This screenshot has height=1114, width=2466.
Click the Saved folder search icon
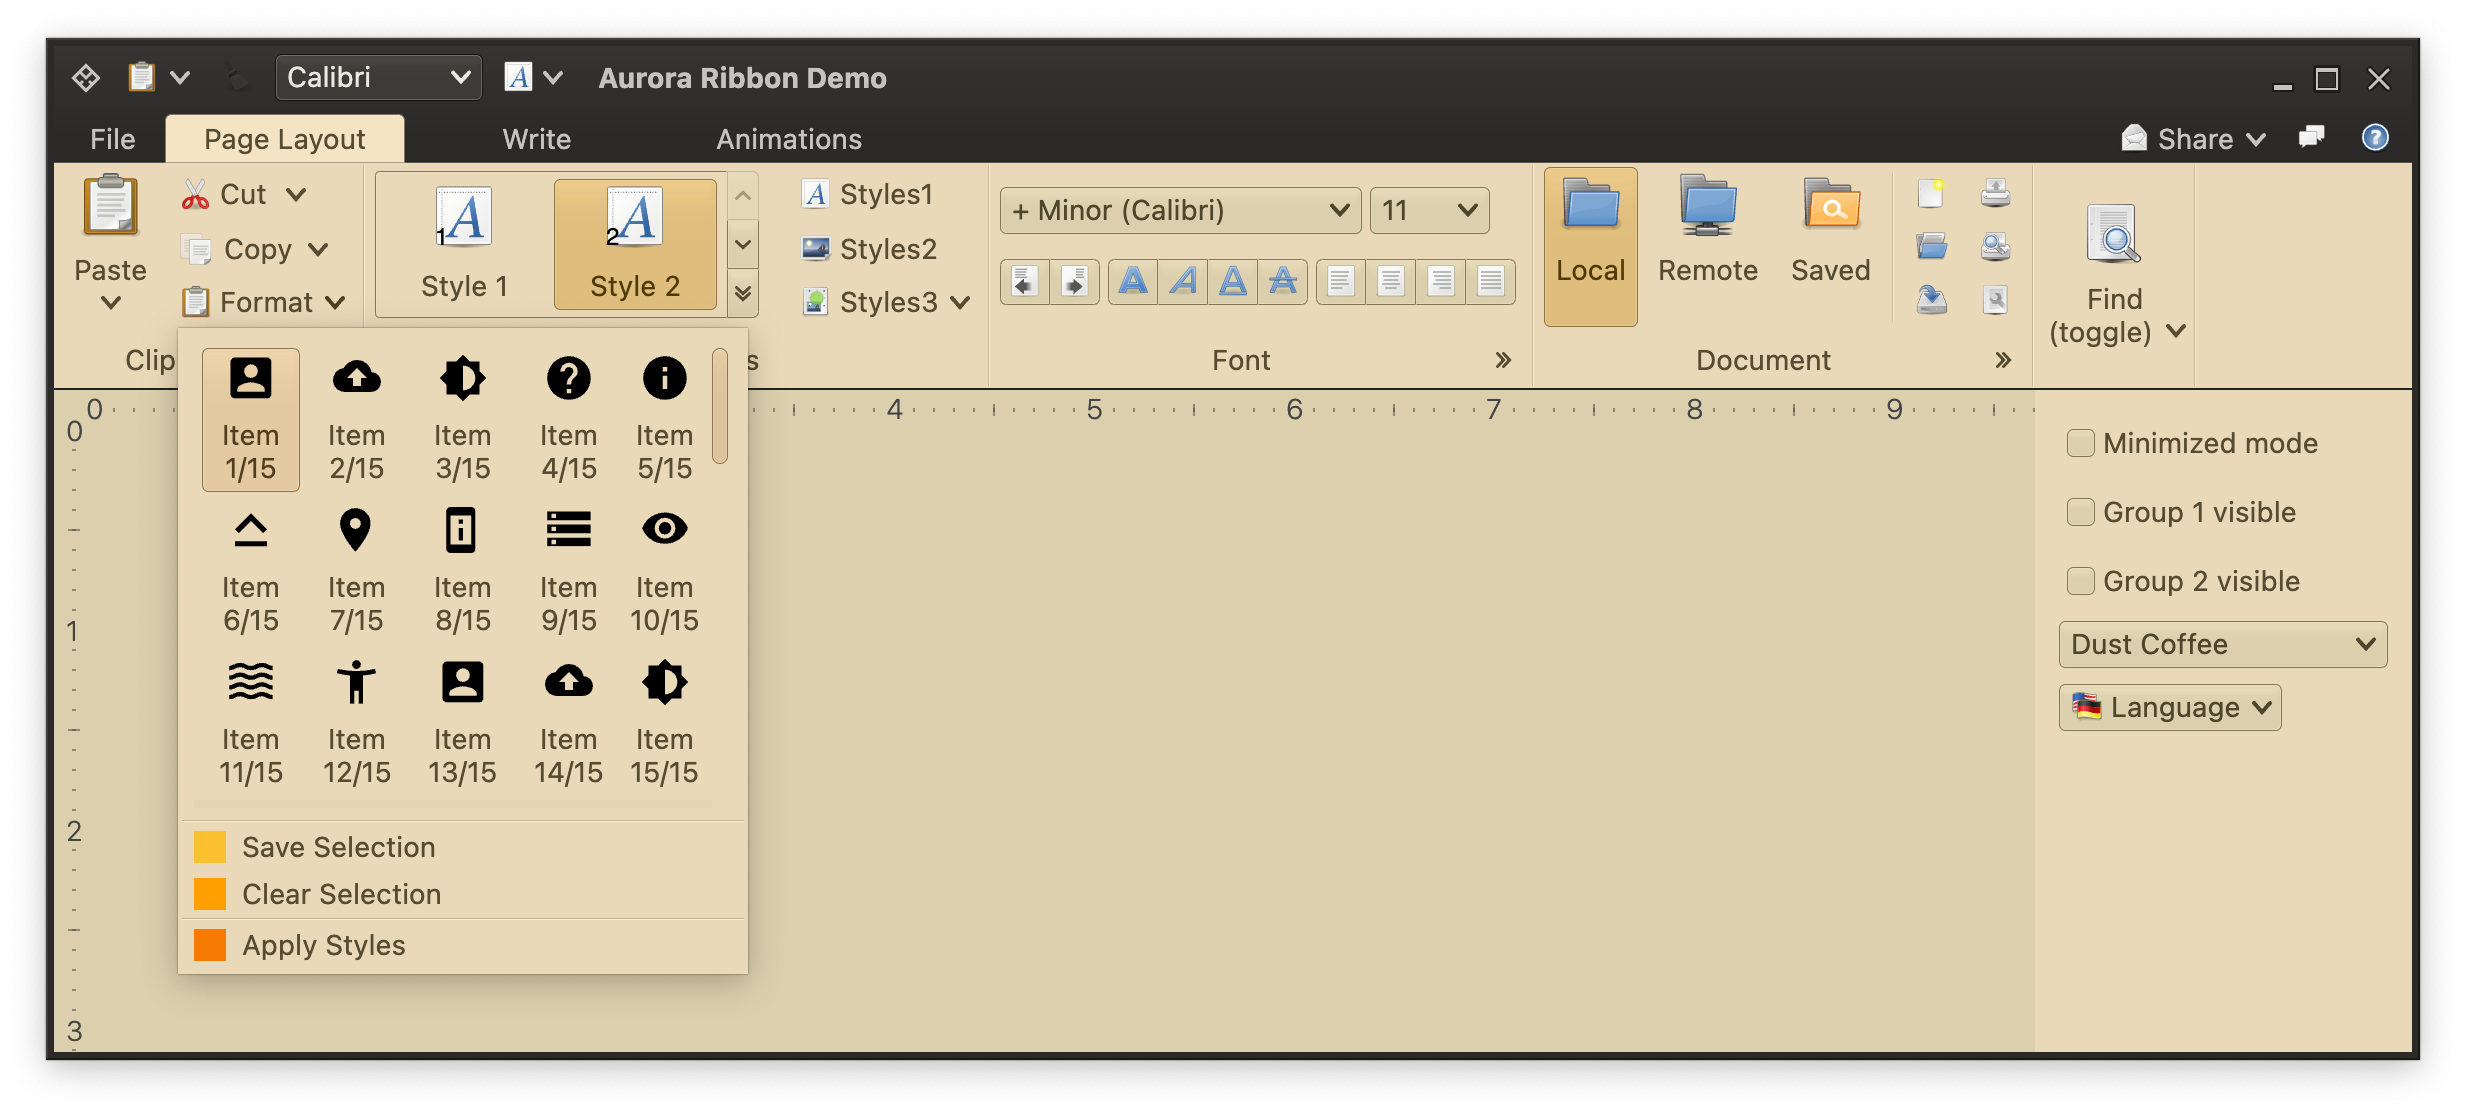[x=1830, y=206]
